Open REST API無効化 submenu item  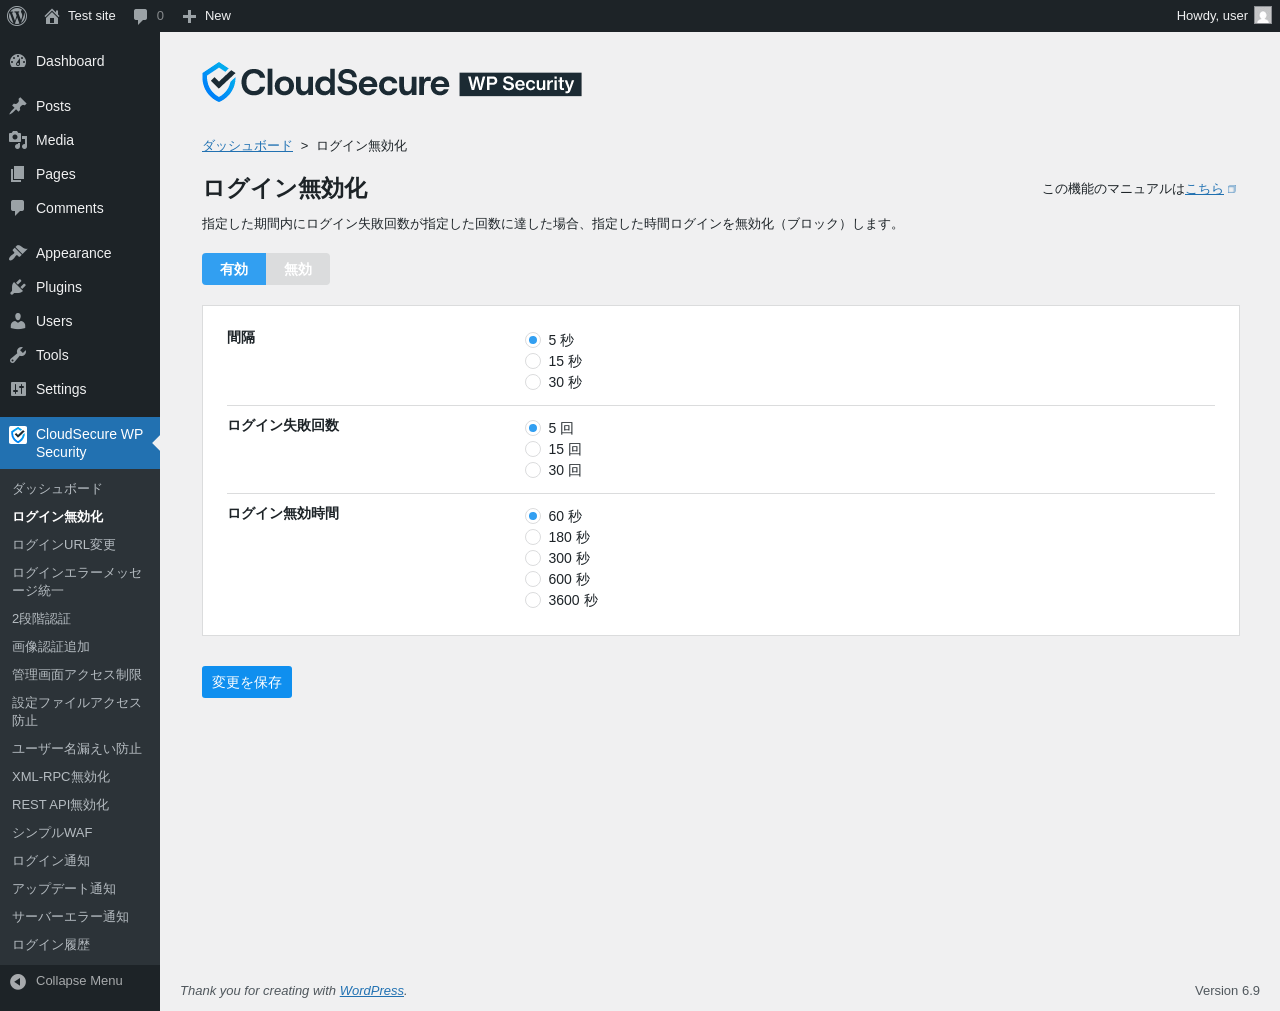tap(80, 805)
